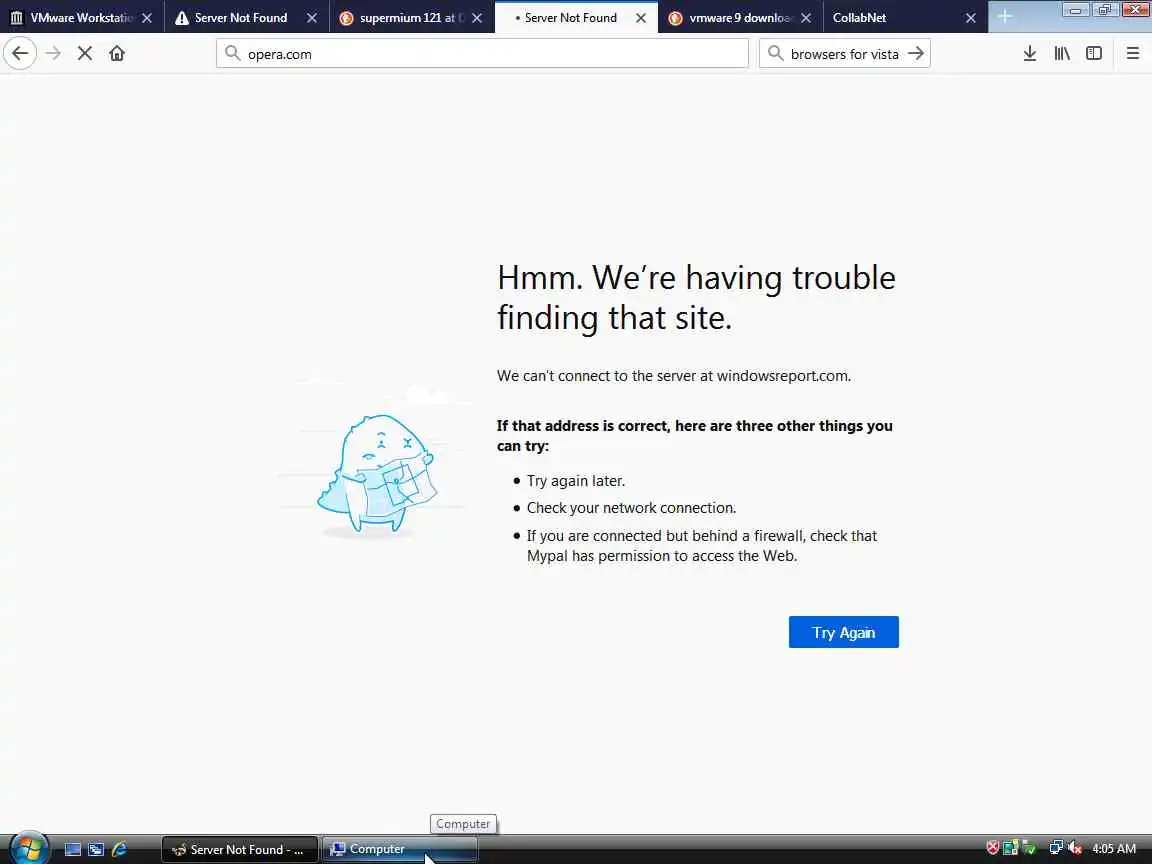Click the magnifier icon in search box
Image resolution: width=1152 pixels, height=864 pixels.
tap(775, 53)
